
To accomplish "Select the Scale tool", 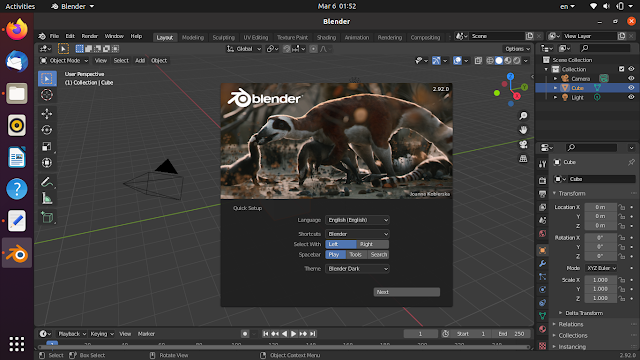I will (47, 147).
